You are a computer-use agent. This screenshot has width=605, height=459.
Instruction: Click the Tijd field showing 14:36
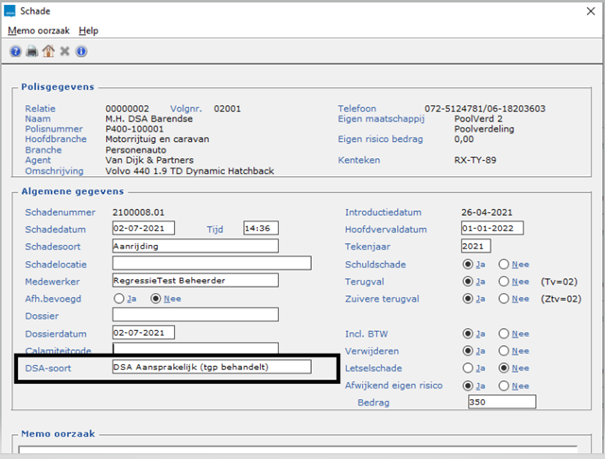point(261,228)
